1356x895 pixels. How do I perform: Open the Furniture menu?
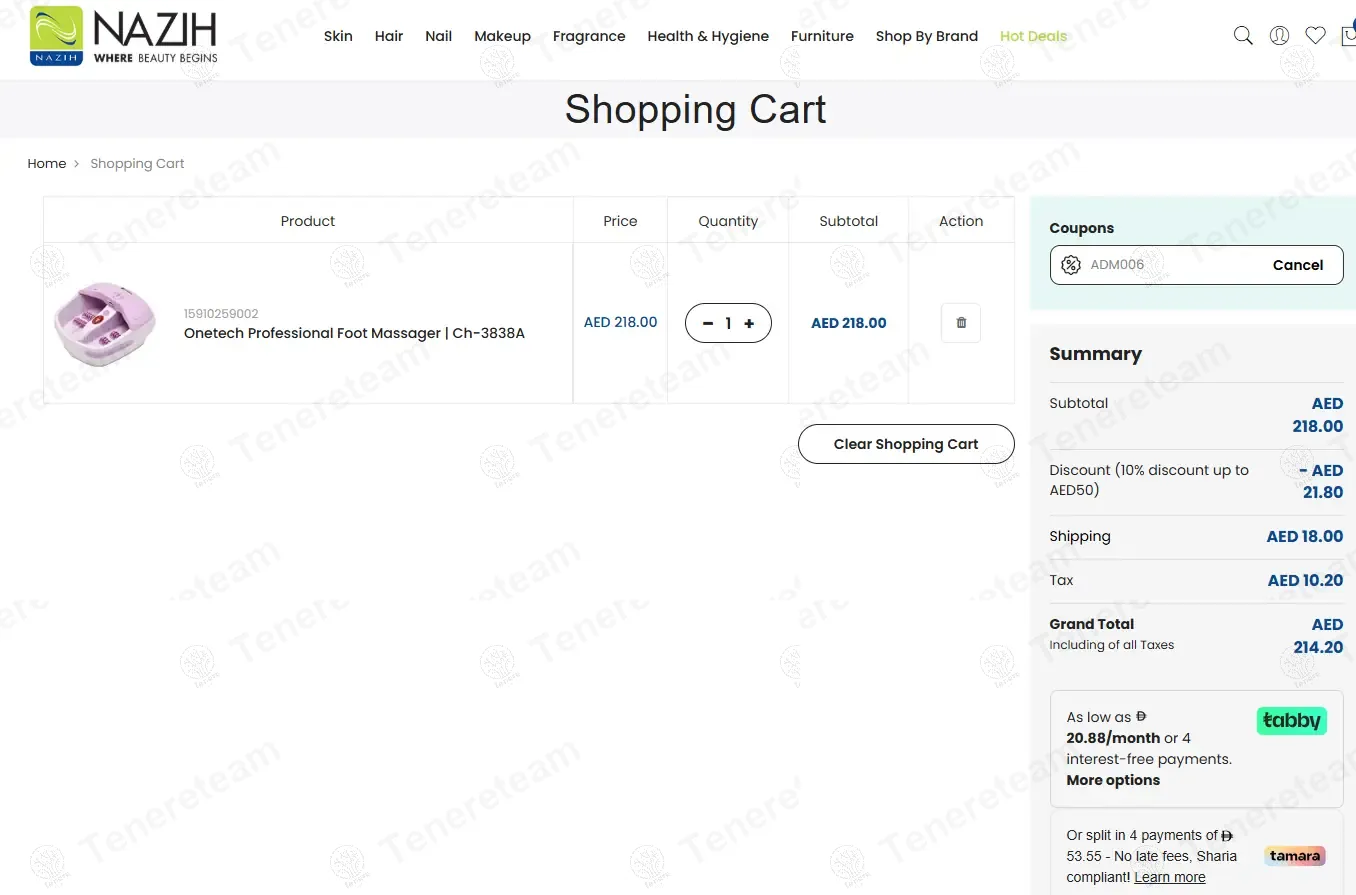coord(822,36)
